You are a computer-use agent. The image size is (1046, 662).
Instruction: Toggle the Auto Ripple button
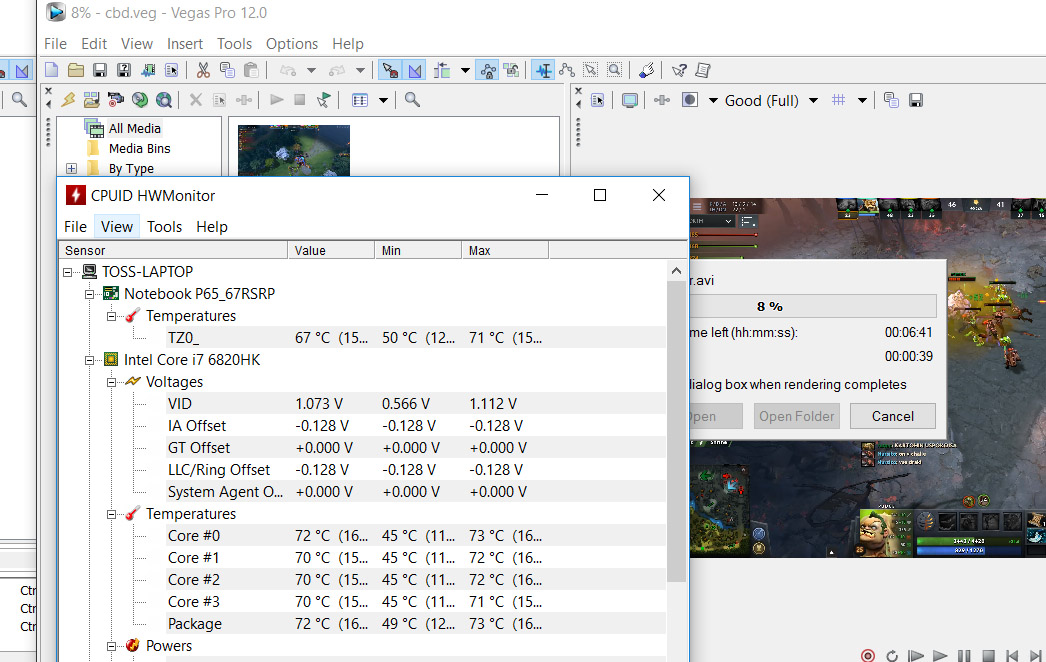coord(442,70)
